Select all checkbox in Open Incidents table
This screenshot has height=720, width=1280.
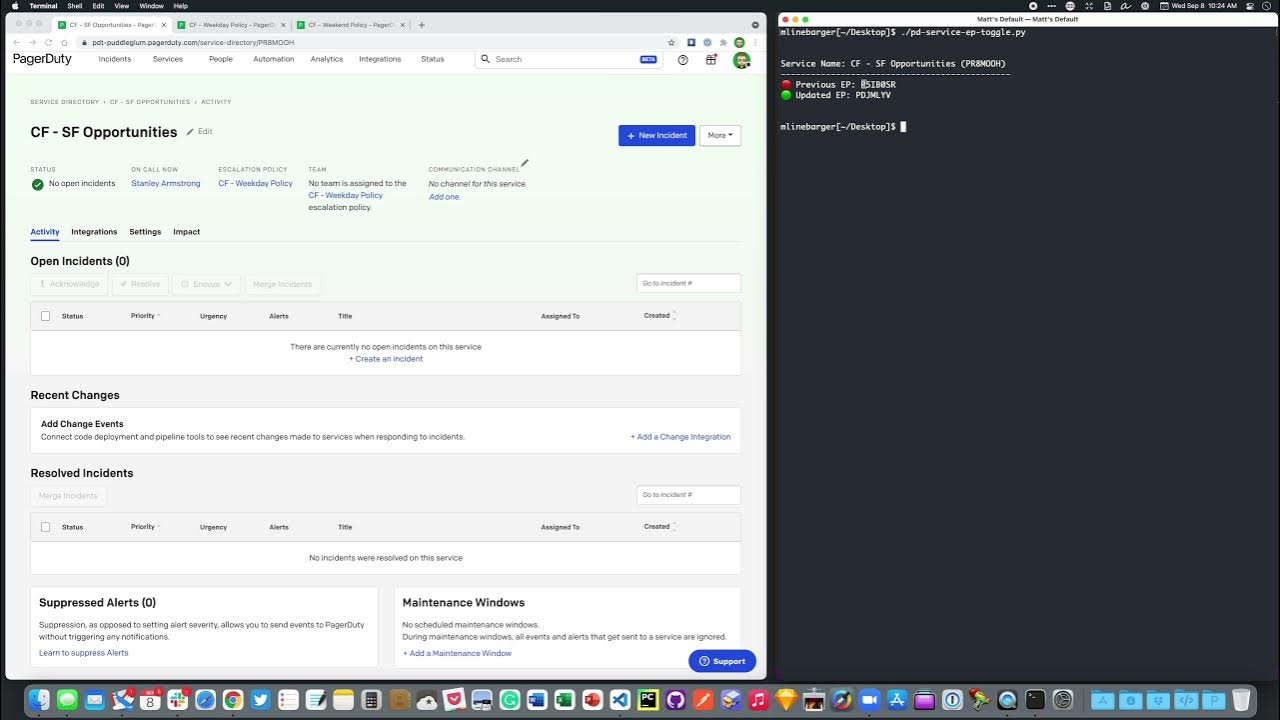pyautogui.click(x=45, y=316)
